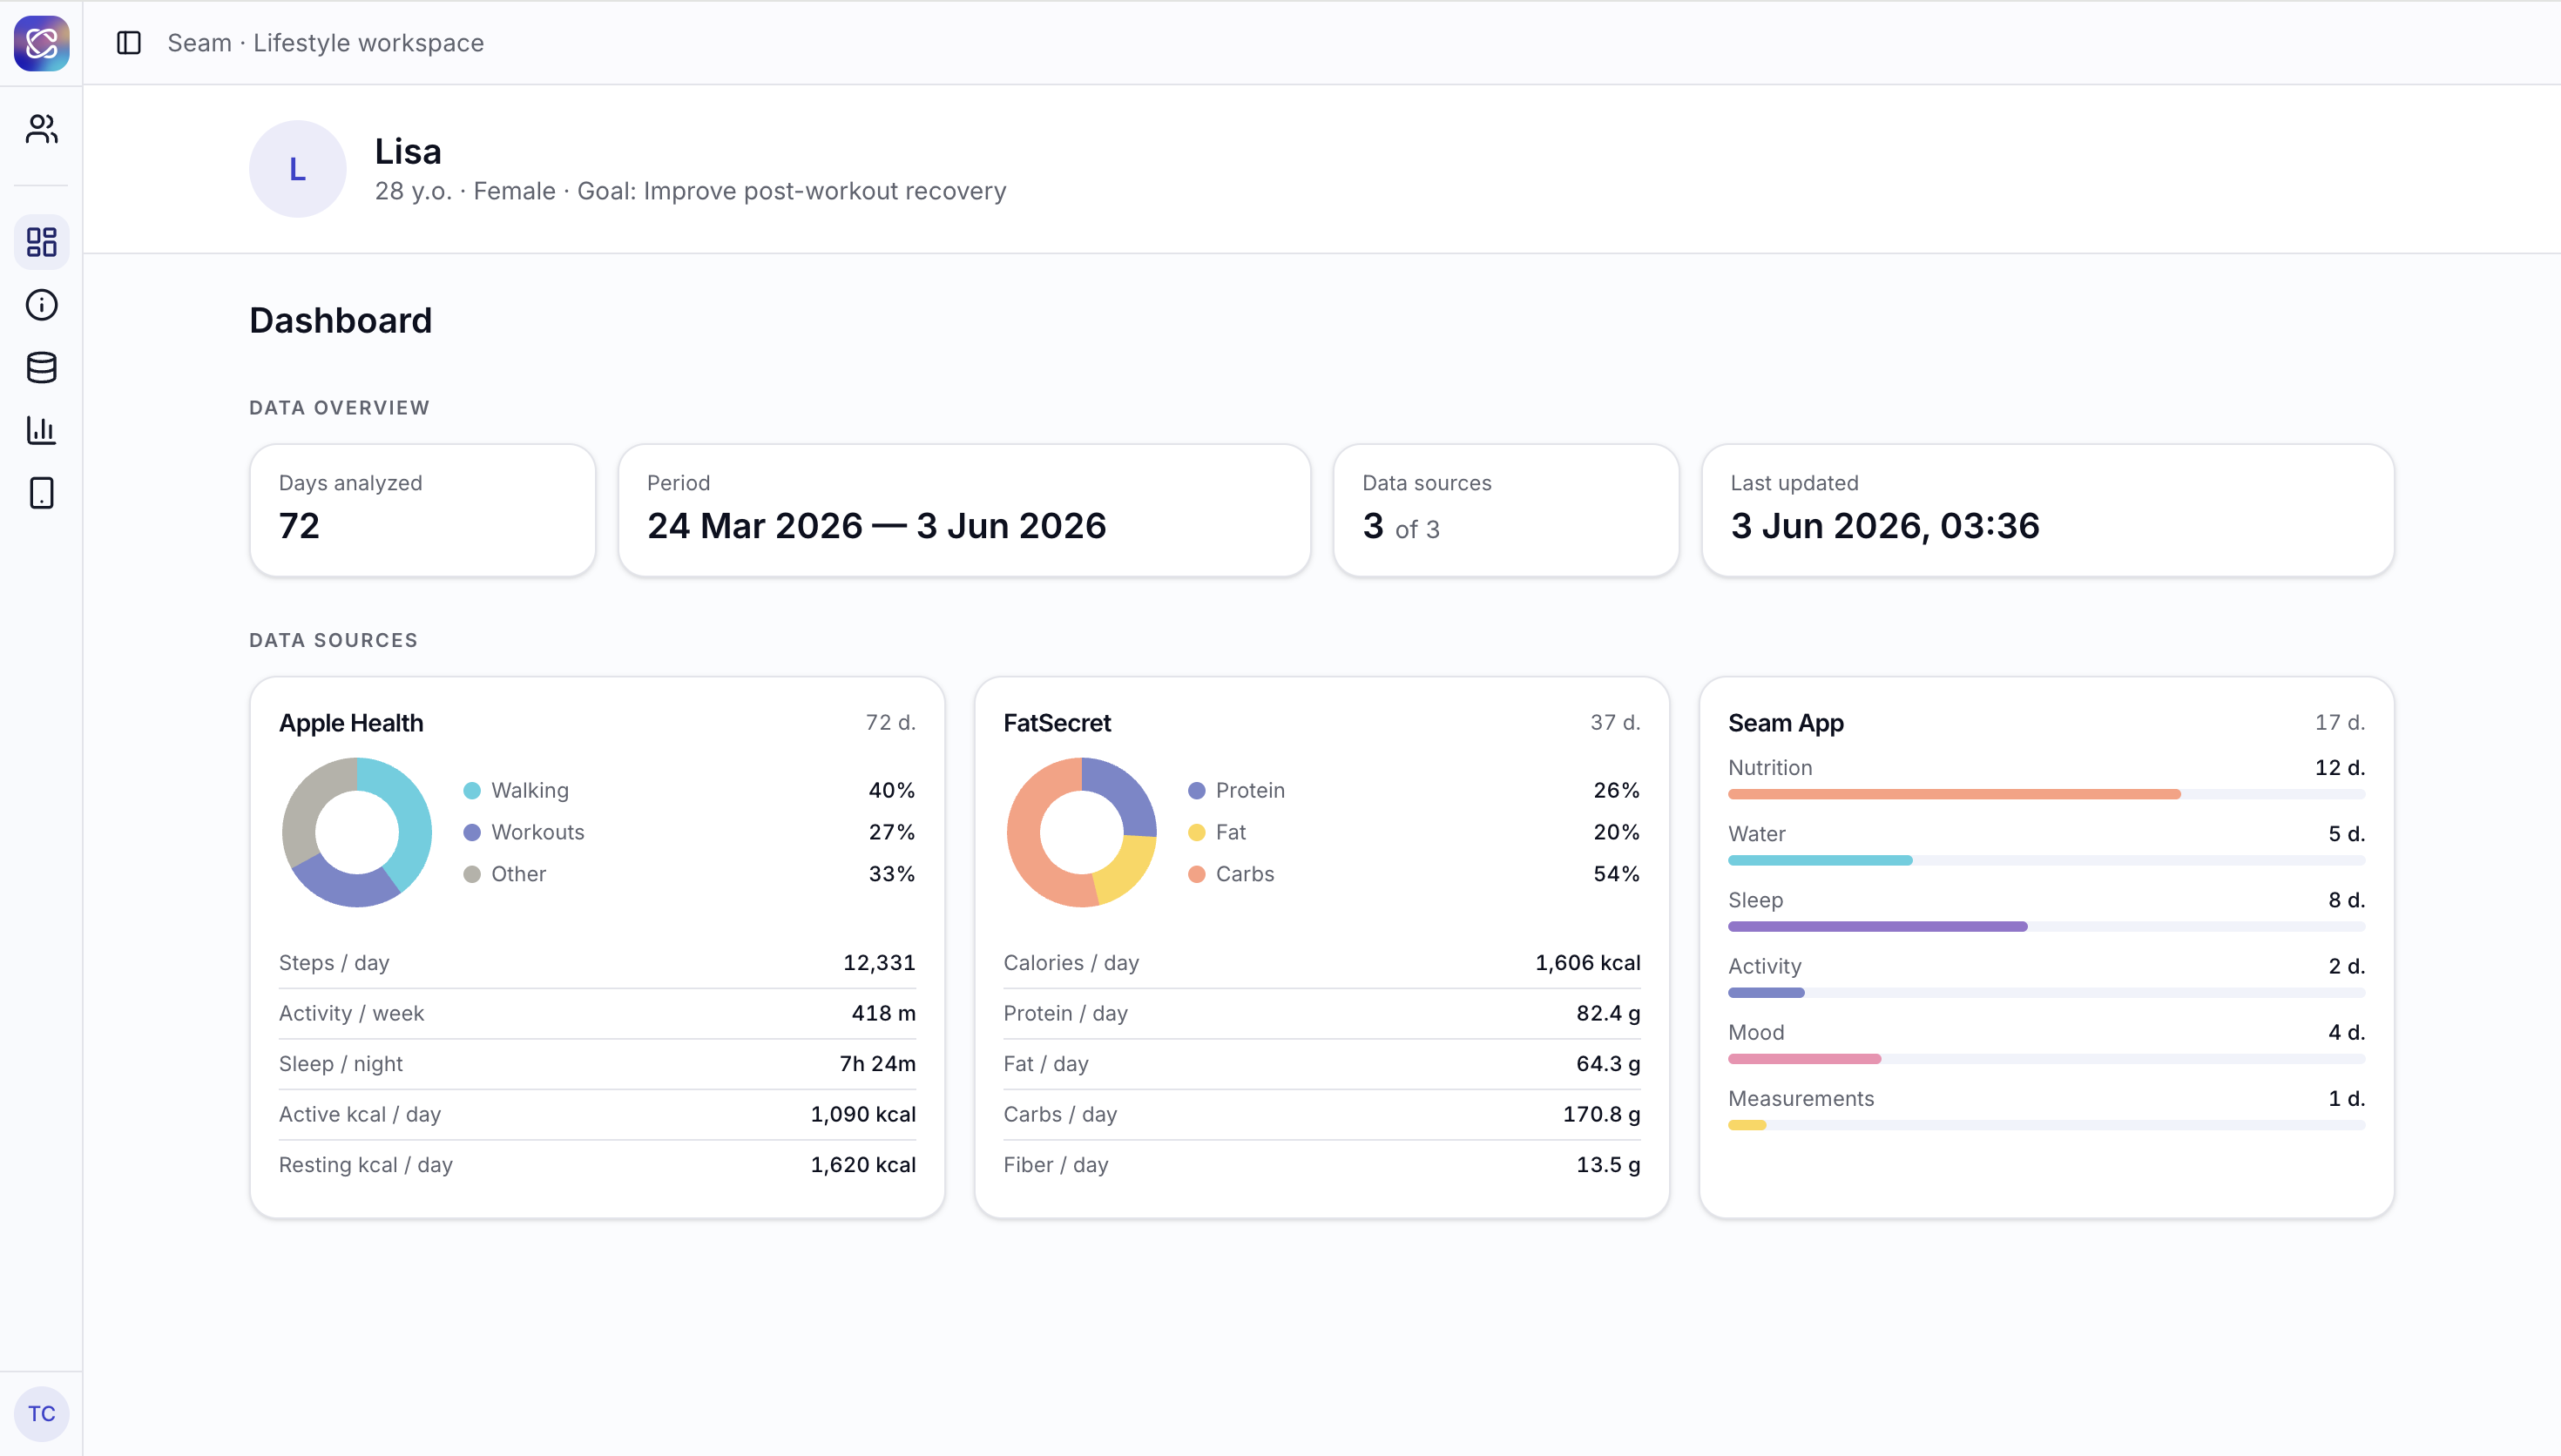The height and width of the screenshot is (1456, 2561).
Task: Click the Data sources '3 of 3' card
Action: [1506, 510]
